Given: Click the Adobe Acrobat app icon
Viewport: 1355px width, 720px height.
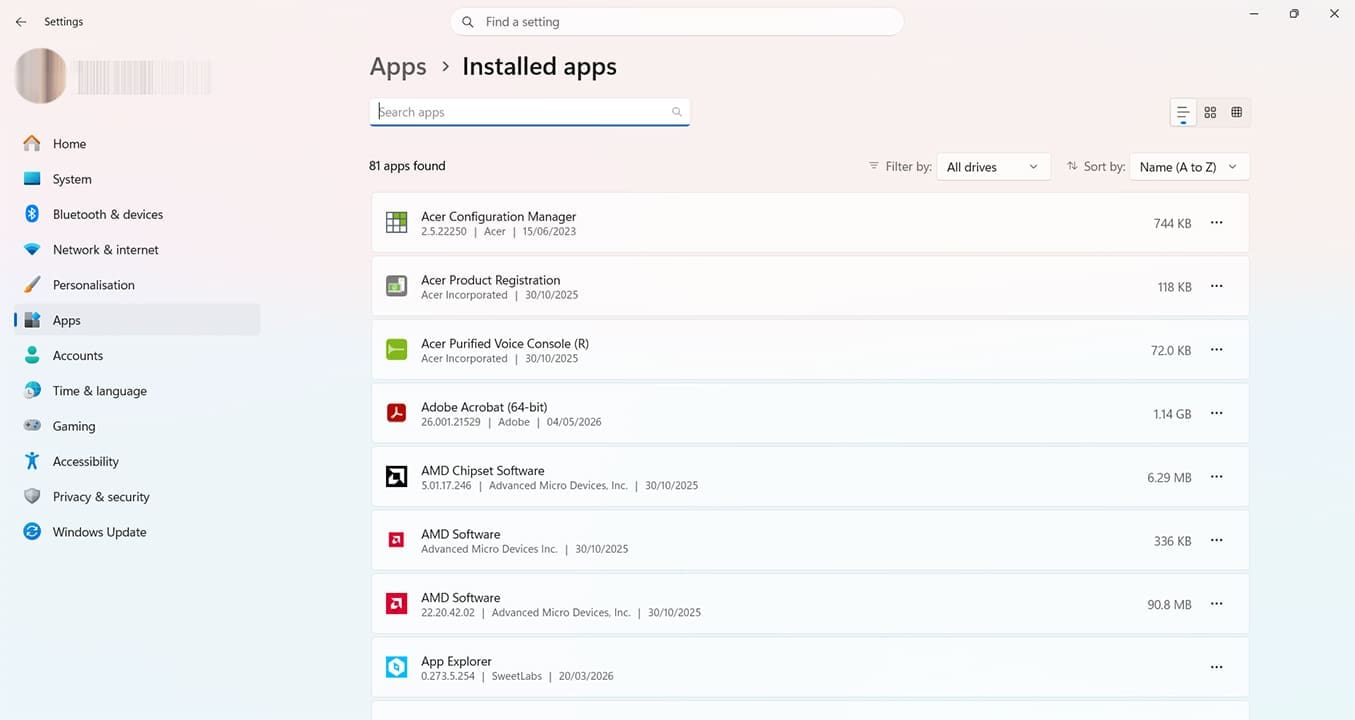Looking at the screenshot, I should (397, 413).
